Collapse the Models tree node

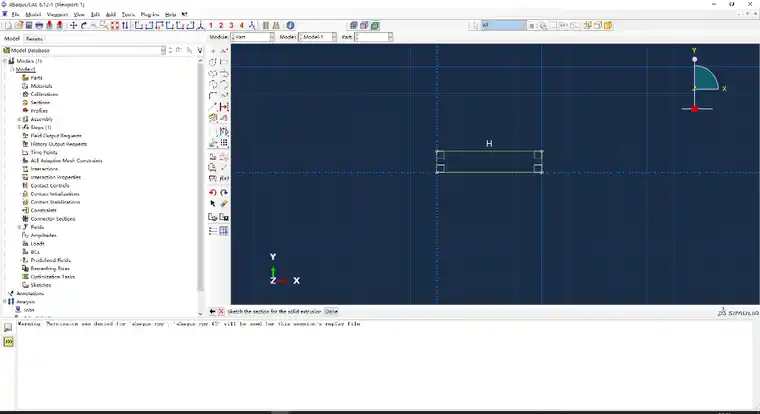(5, 61)
